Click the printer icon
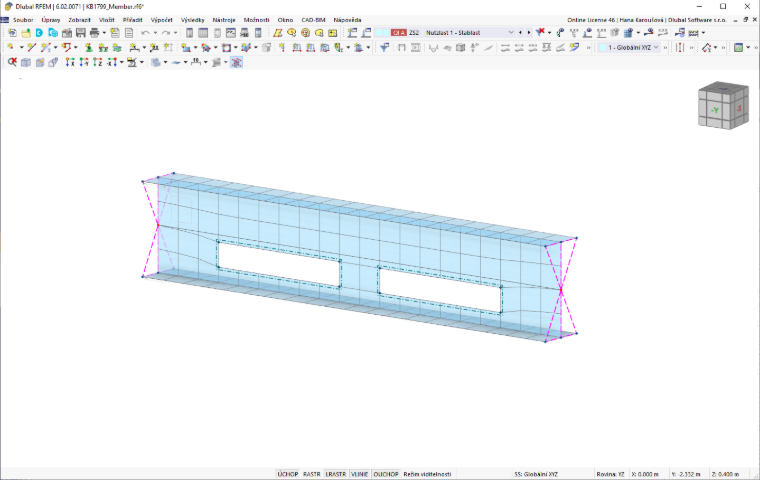This screenshot has width=760, height=480. pyautogui.click(x=94, y=32)
